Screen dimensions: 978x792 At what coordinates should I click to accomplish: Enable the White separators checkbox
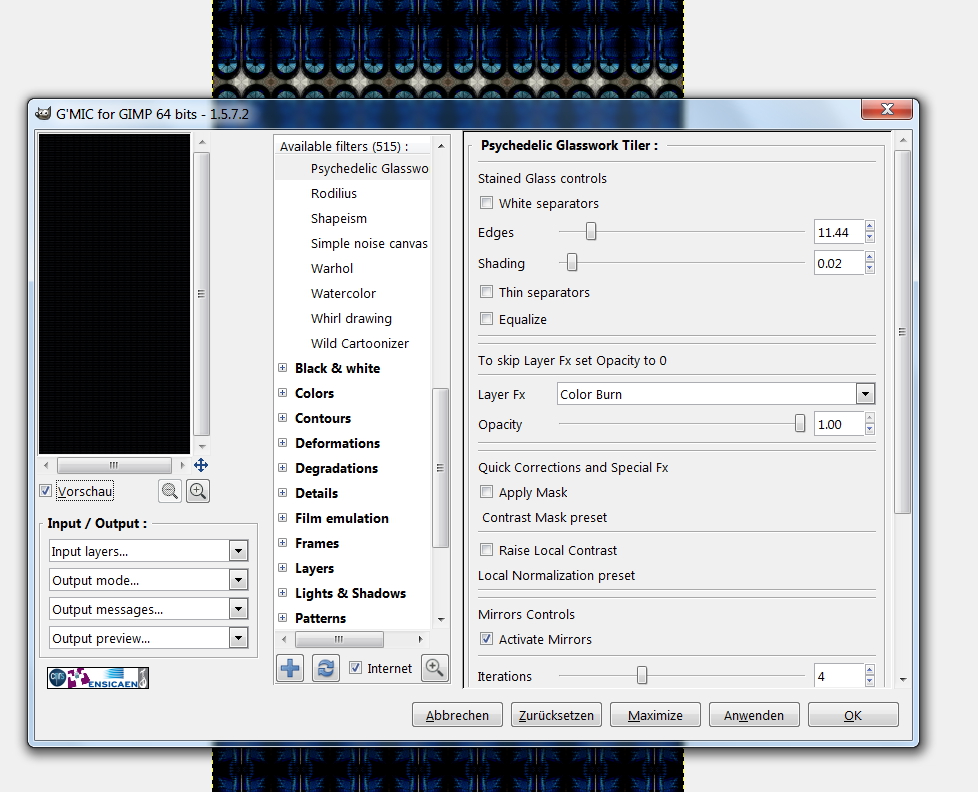(487, 203)
